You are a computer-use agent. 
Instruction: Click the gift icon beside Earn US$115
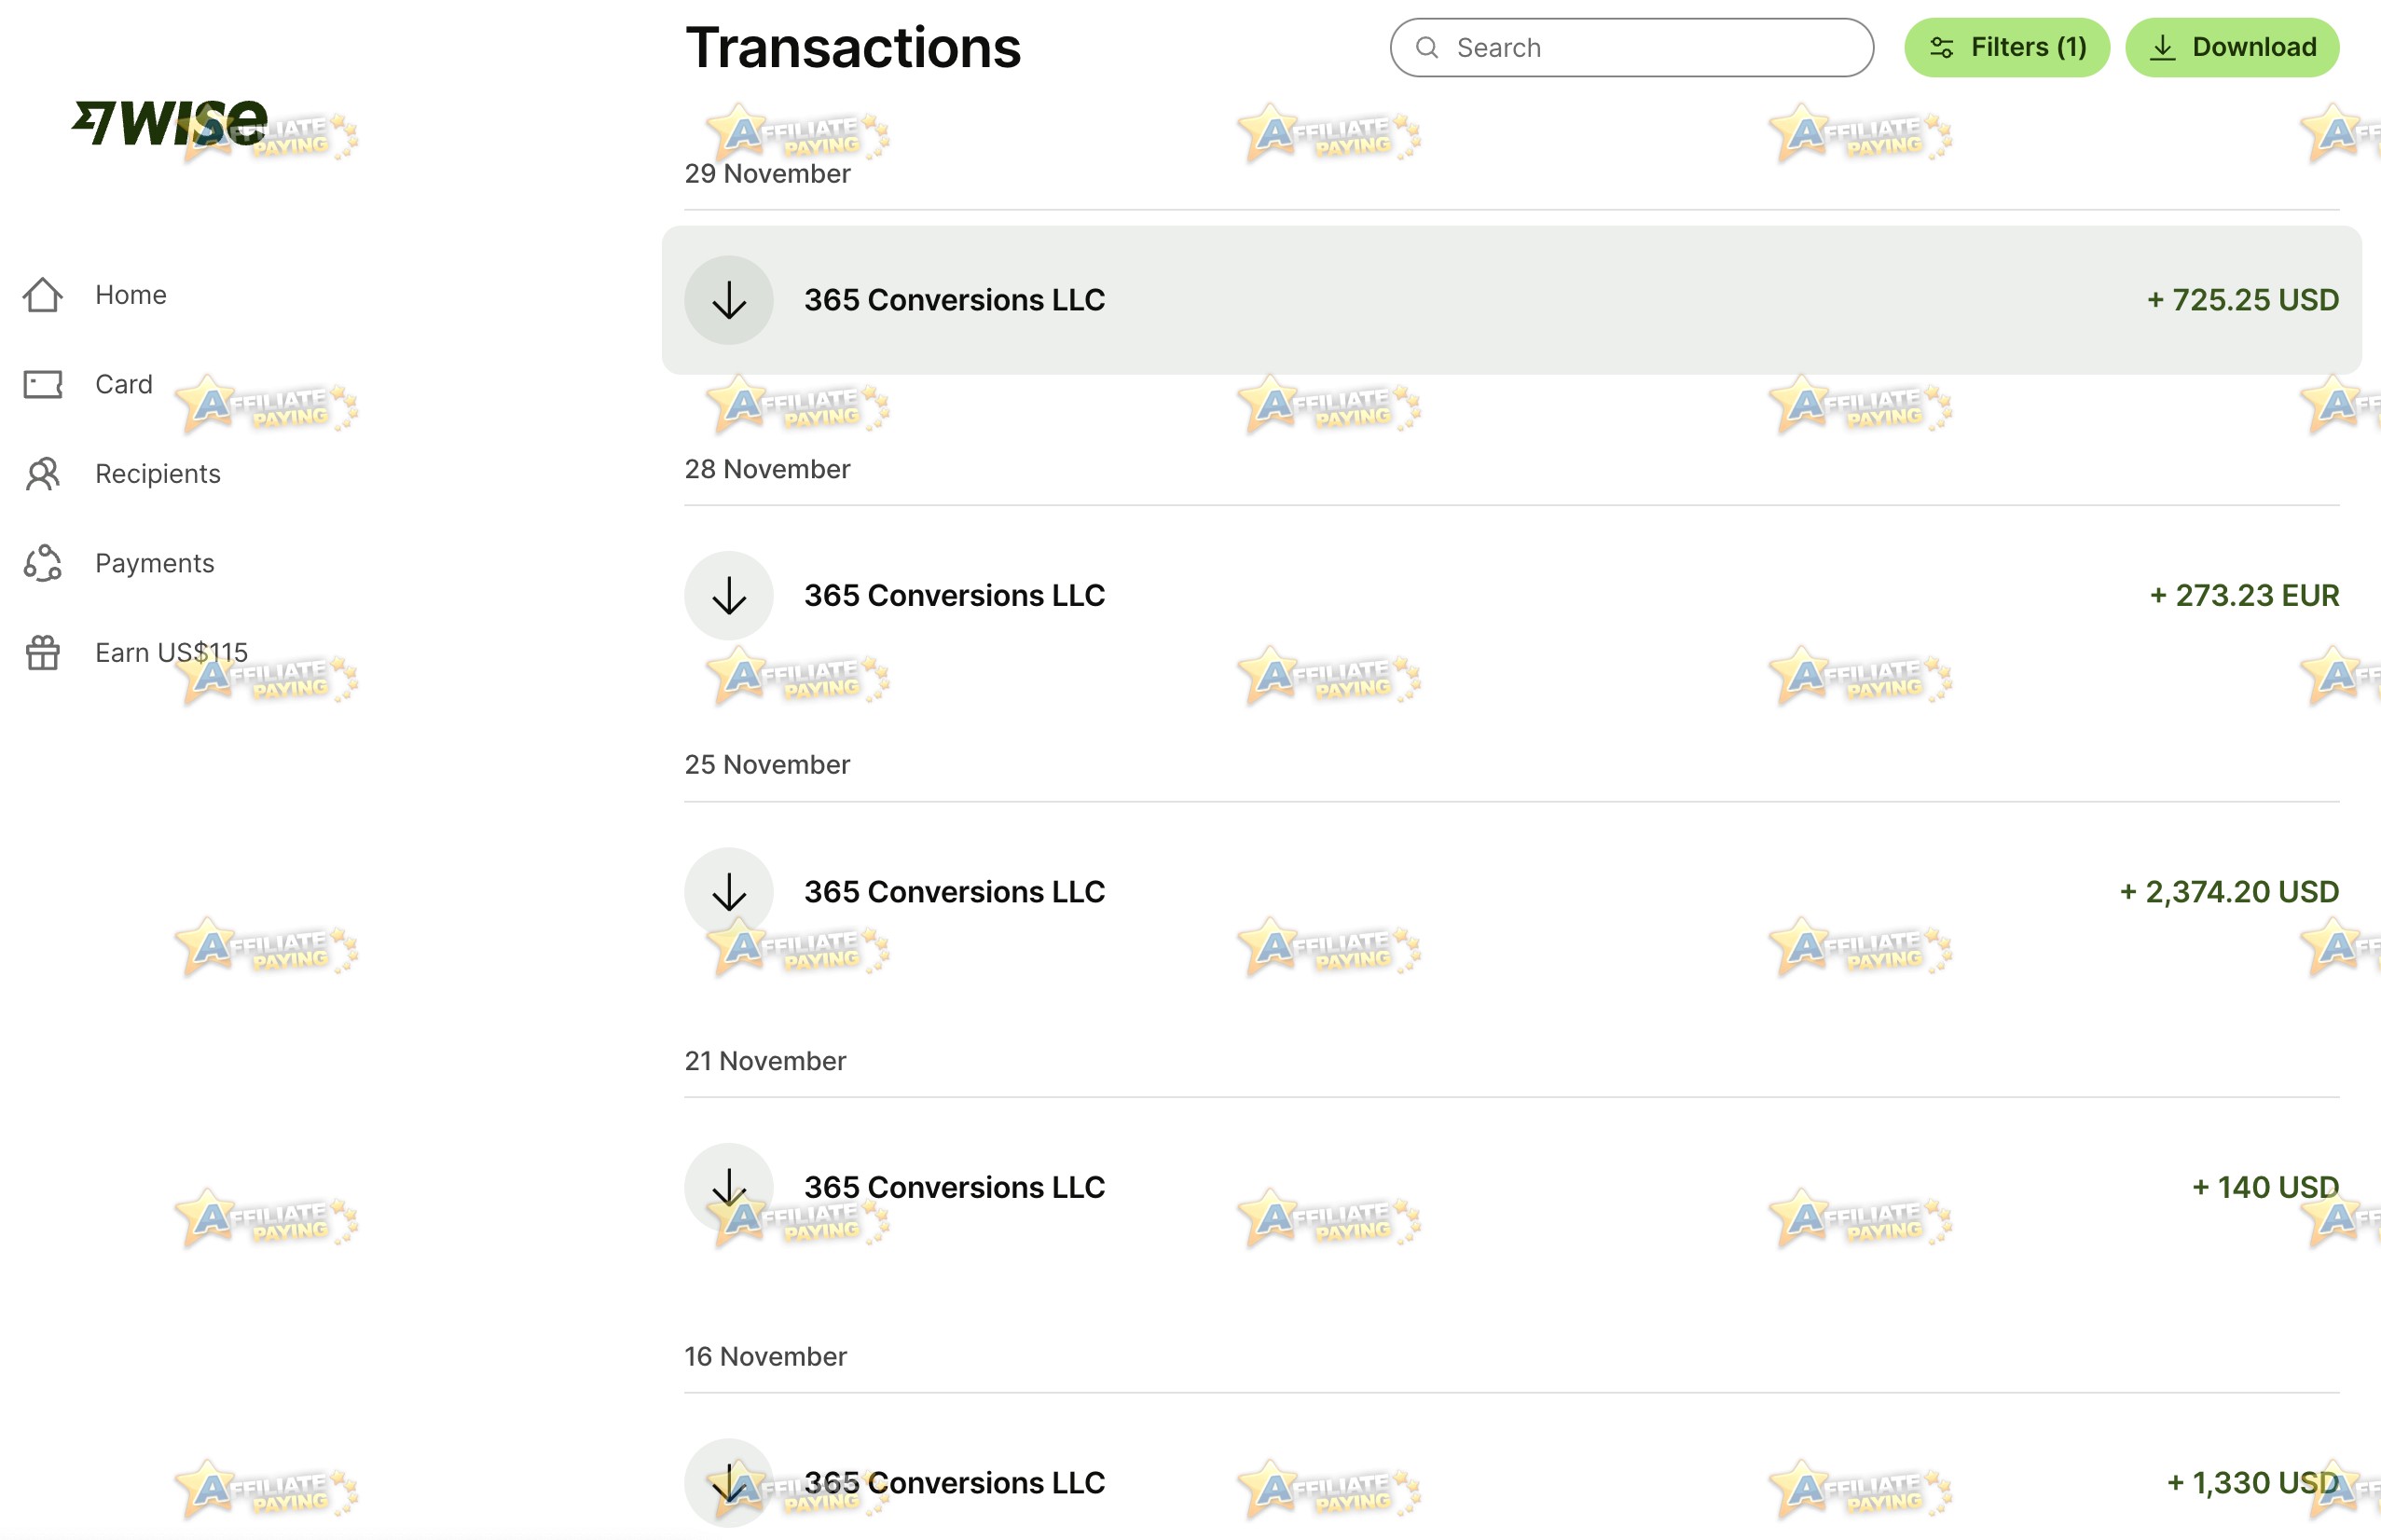coord(43,653)
